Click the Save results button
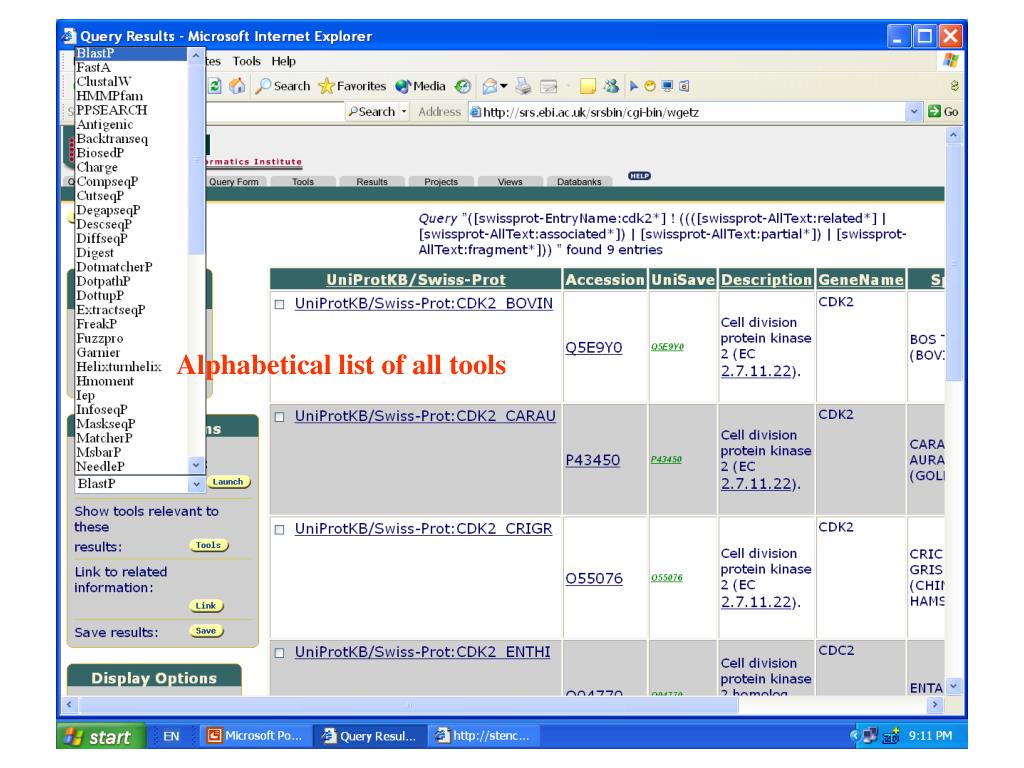Screen dimensions: 1024x768 tap(206, 631)
